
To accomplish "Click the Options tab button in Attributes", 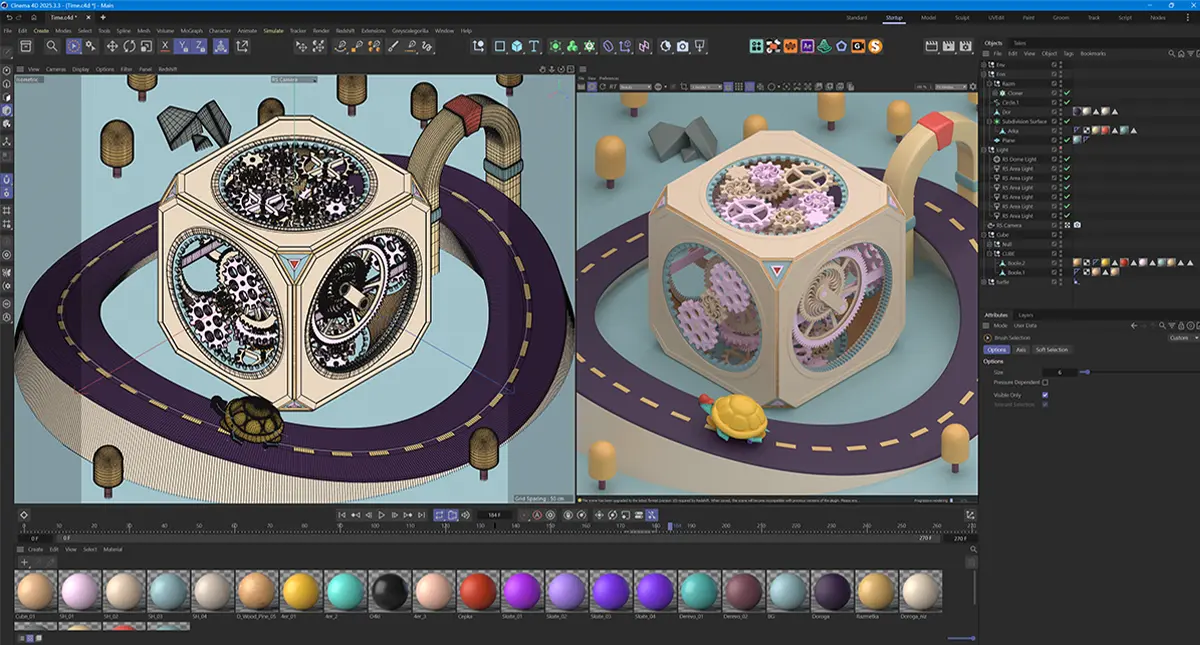I will (x=996, y=349).
